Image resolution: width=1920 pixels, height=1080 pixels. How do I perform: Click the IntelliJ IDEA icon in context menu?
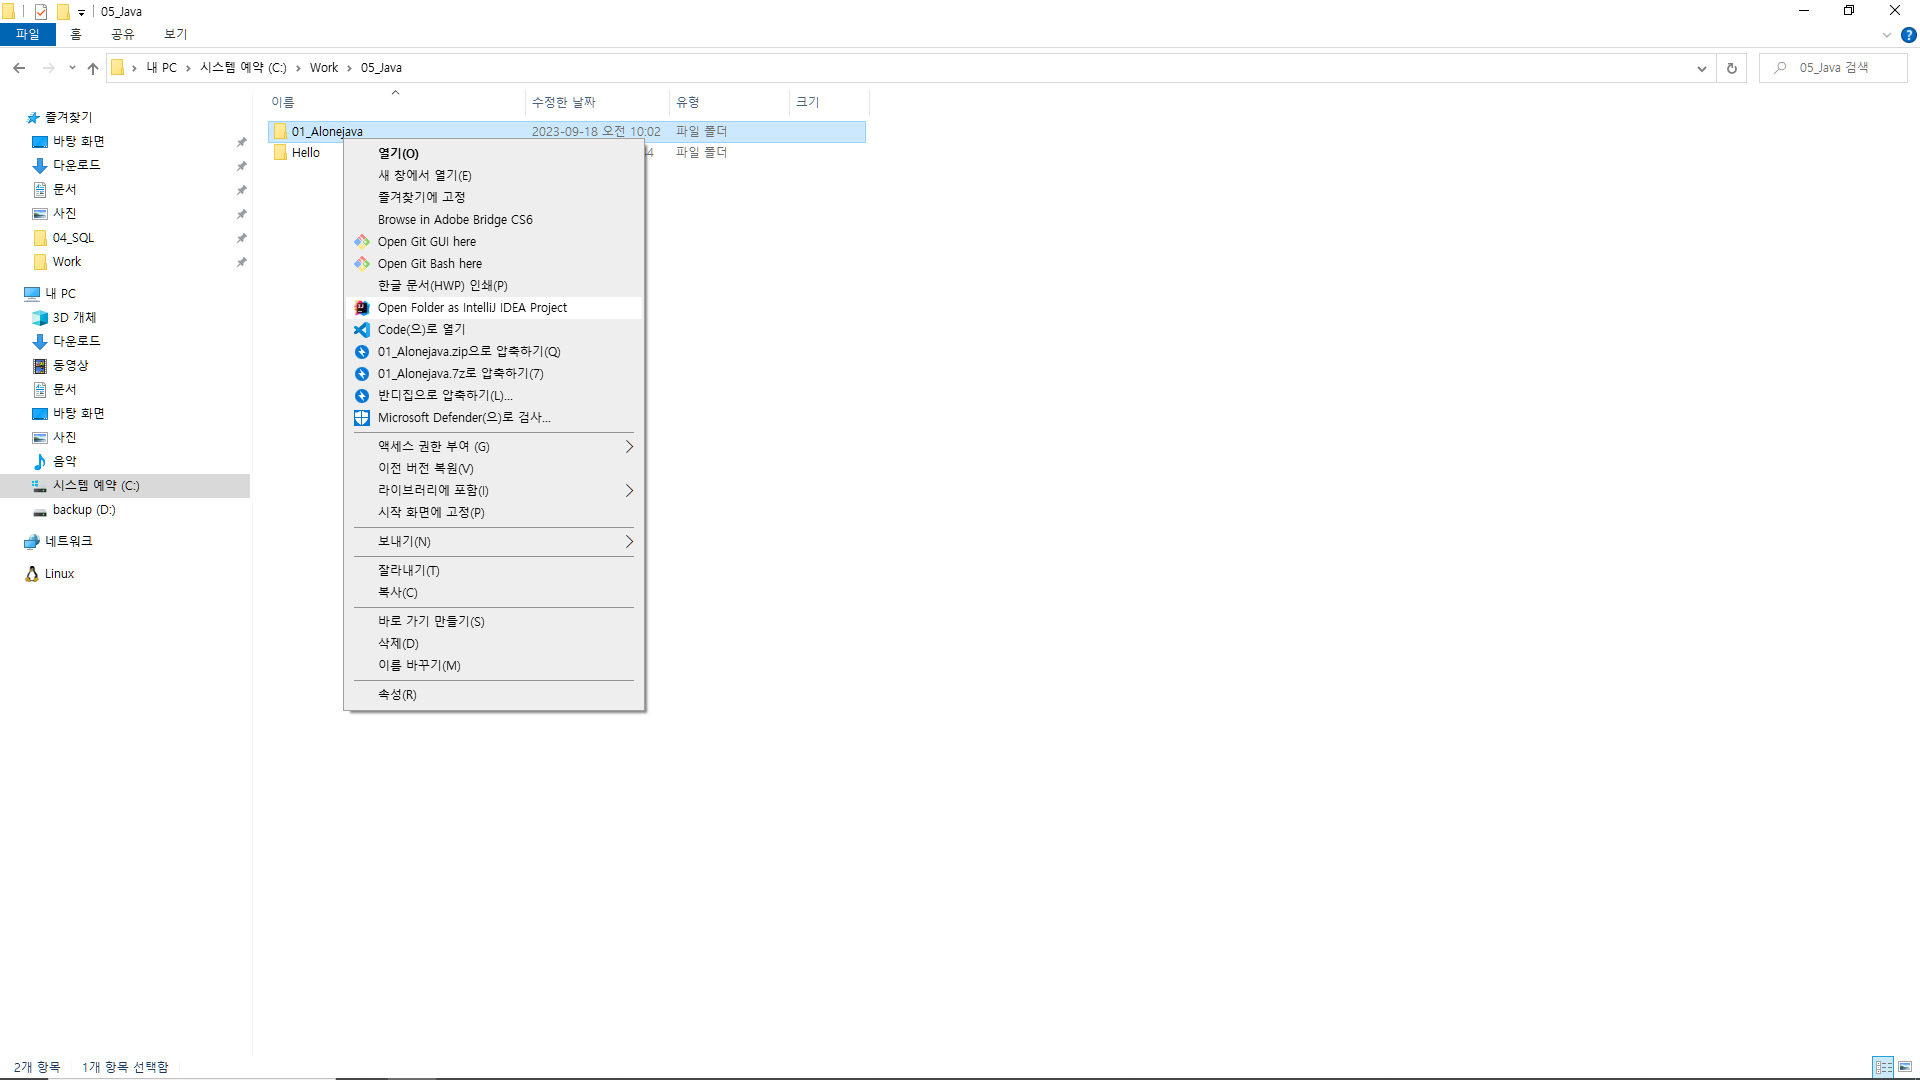(x=362, y=308)
